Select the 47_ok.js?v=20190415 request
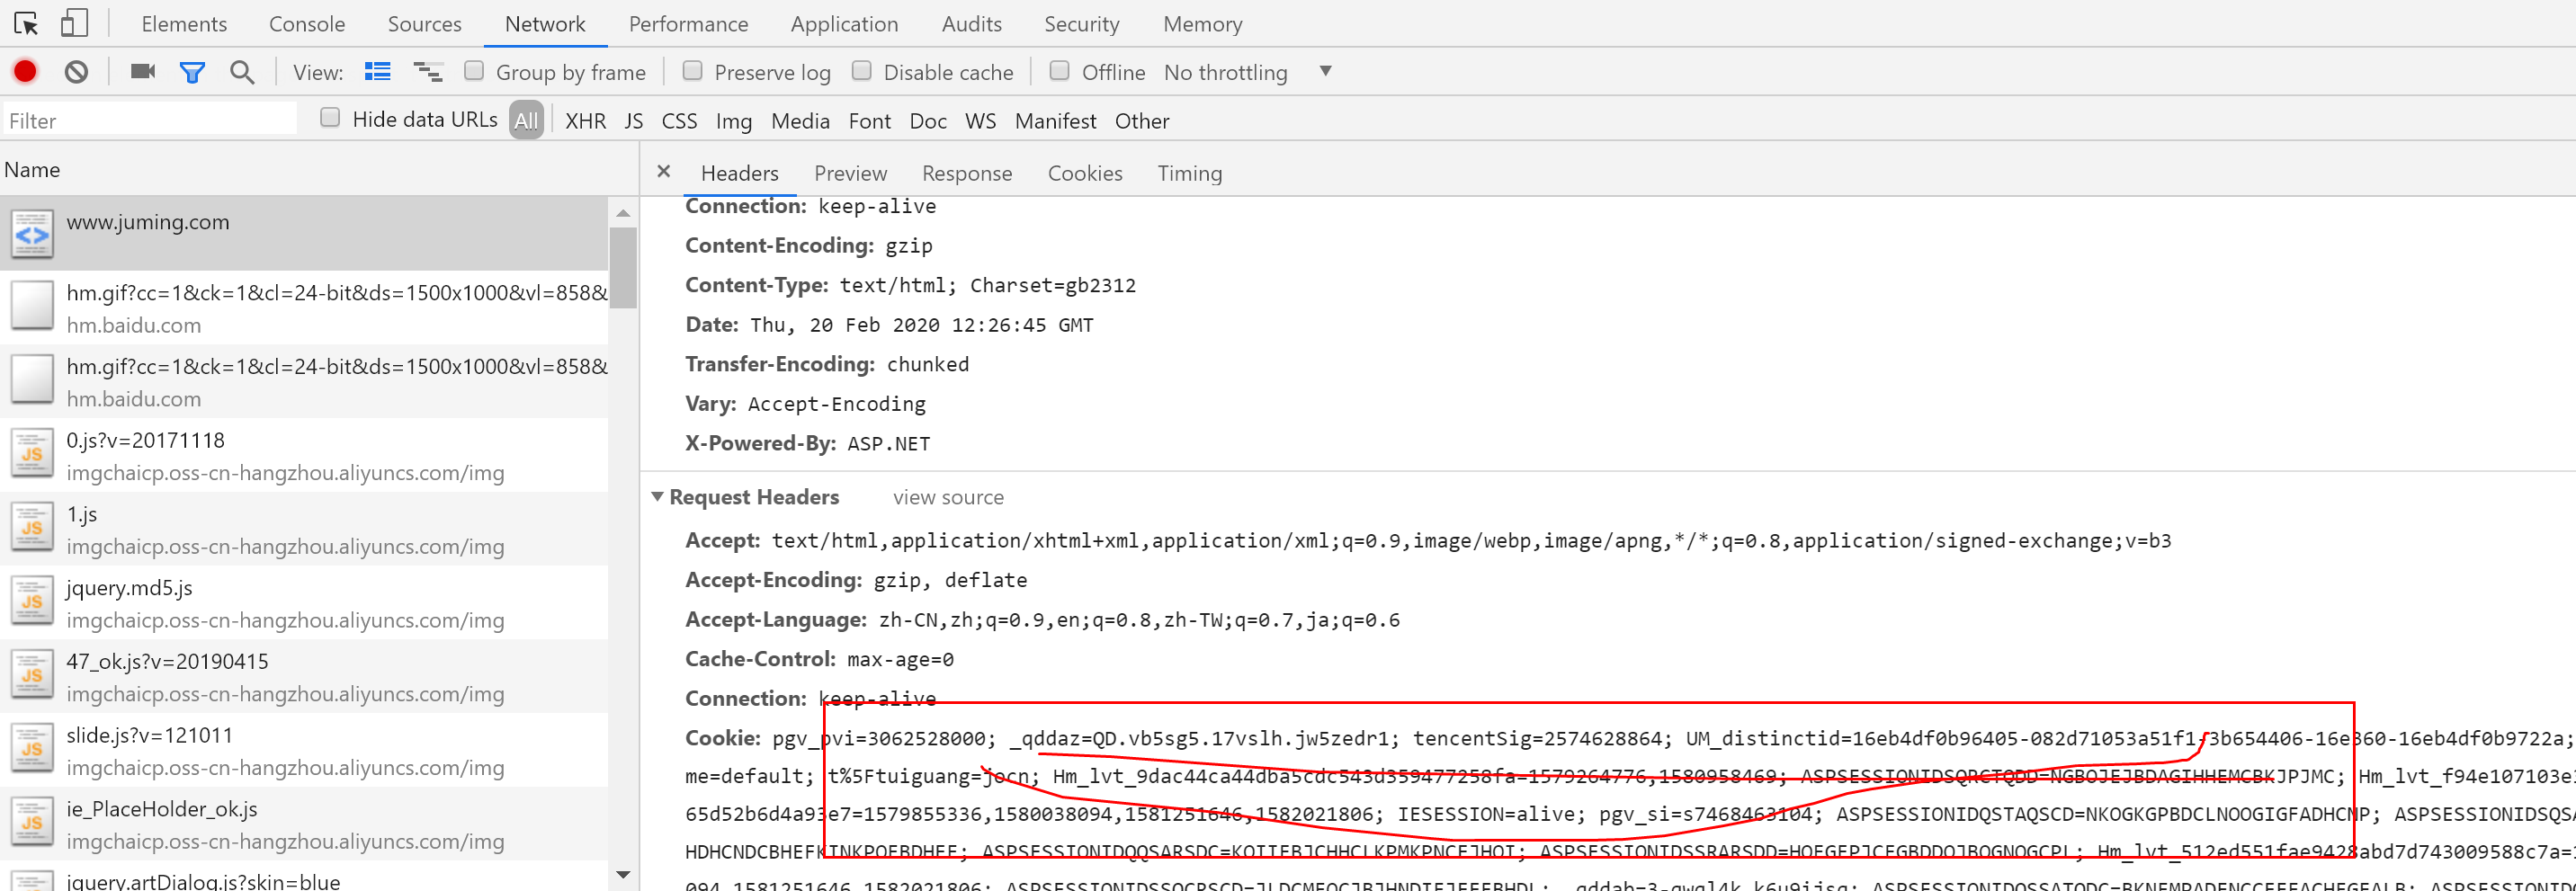The image size is (2576, 891). 304,677
